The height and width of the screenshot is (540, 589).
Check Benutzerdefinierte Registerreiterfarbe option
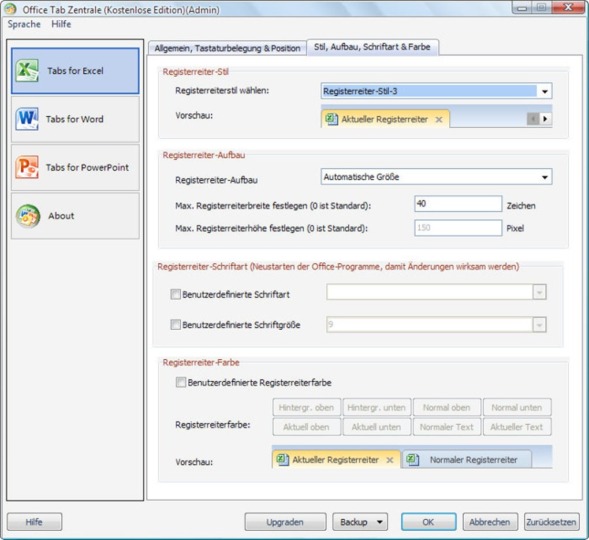coord(181,382)
